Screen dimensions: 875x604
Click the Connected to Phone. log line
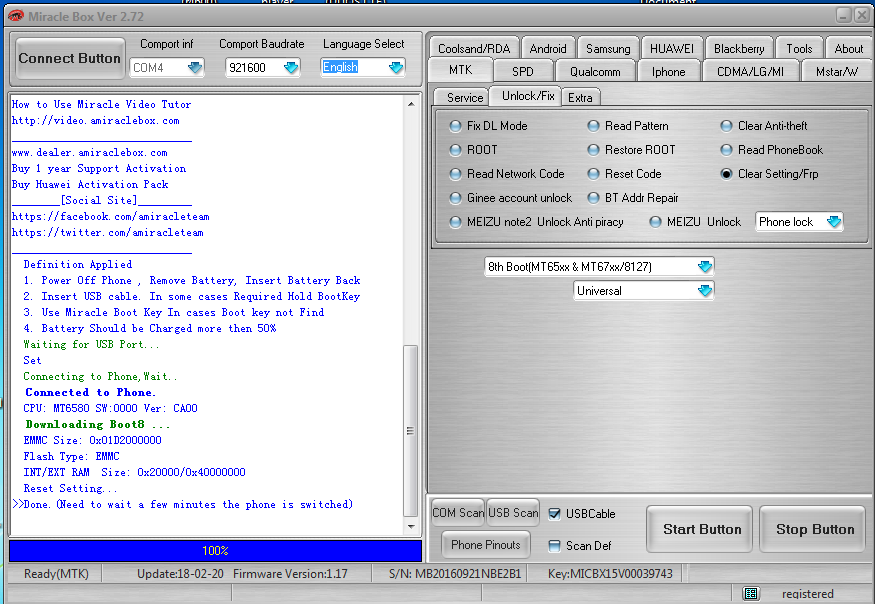pyautogui.click(x=90, y=392)
